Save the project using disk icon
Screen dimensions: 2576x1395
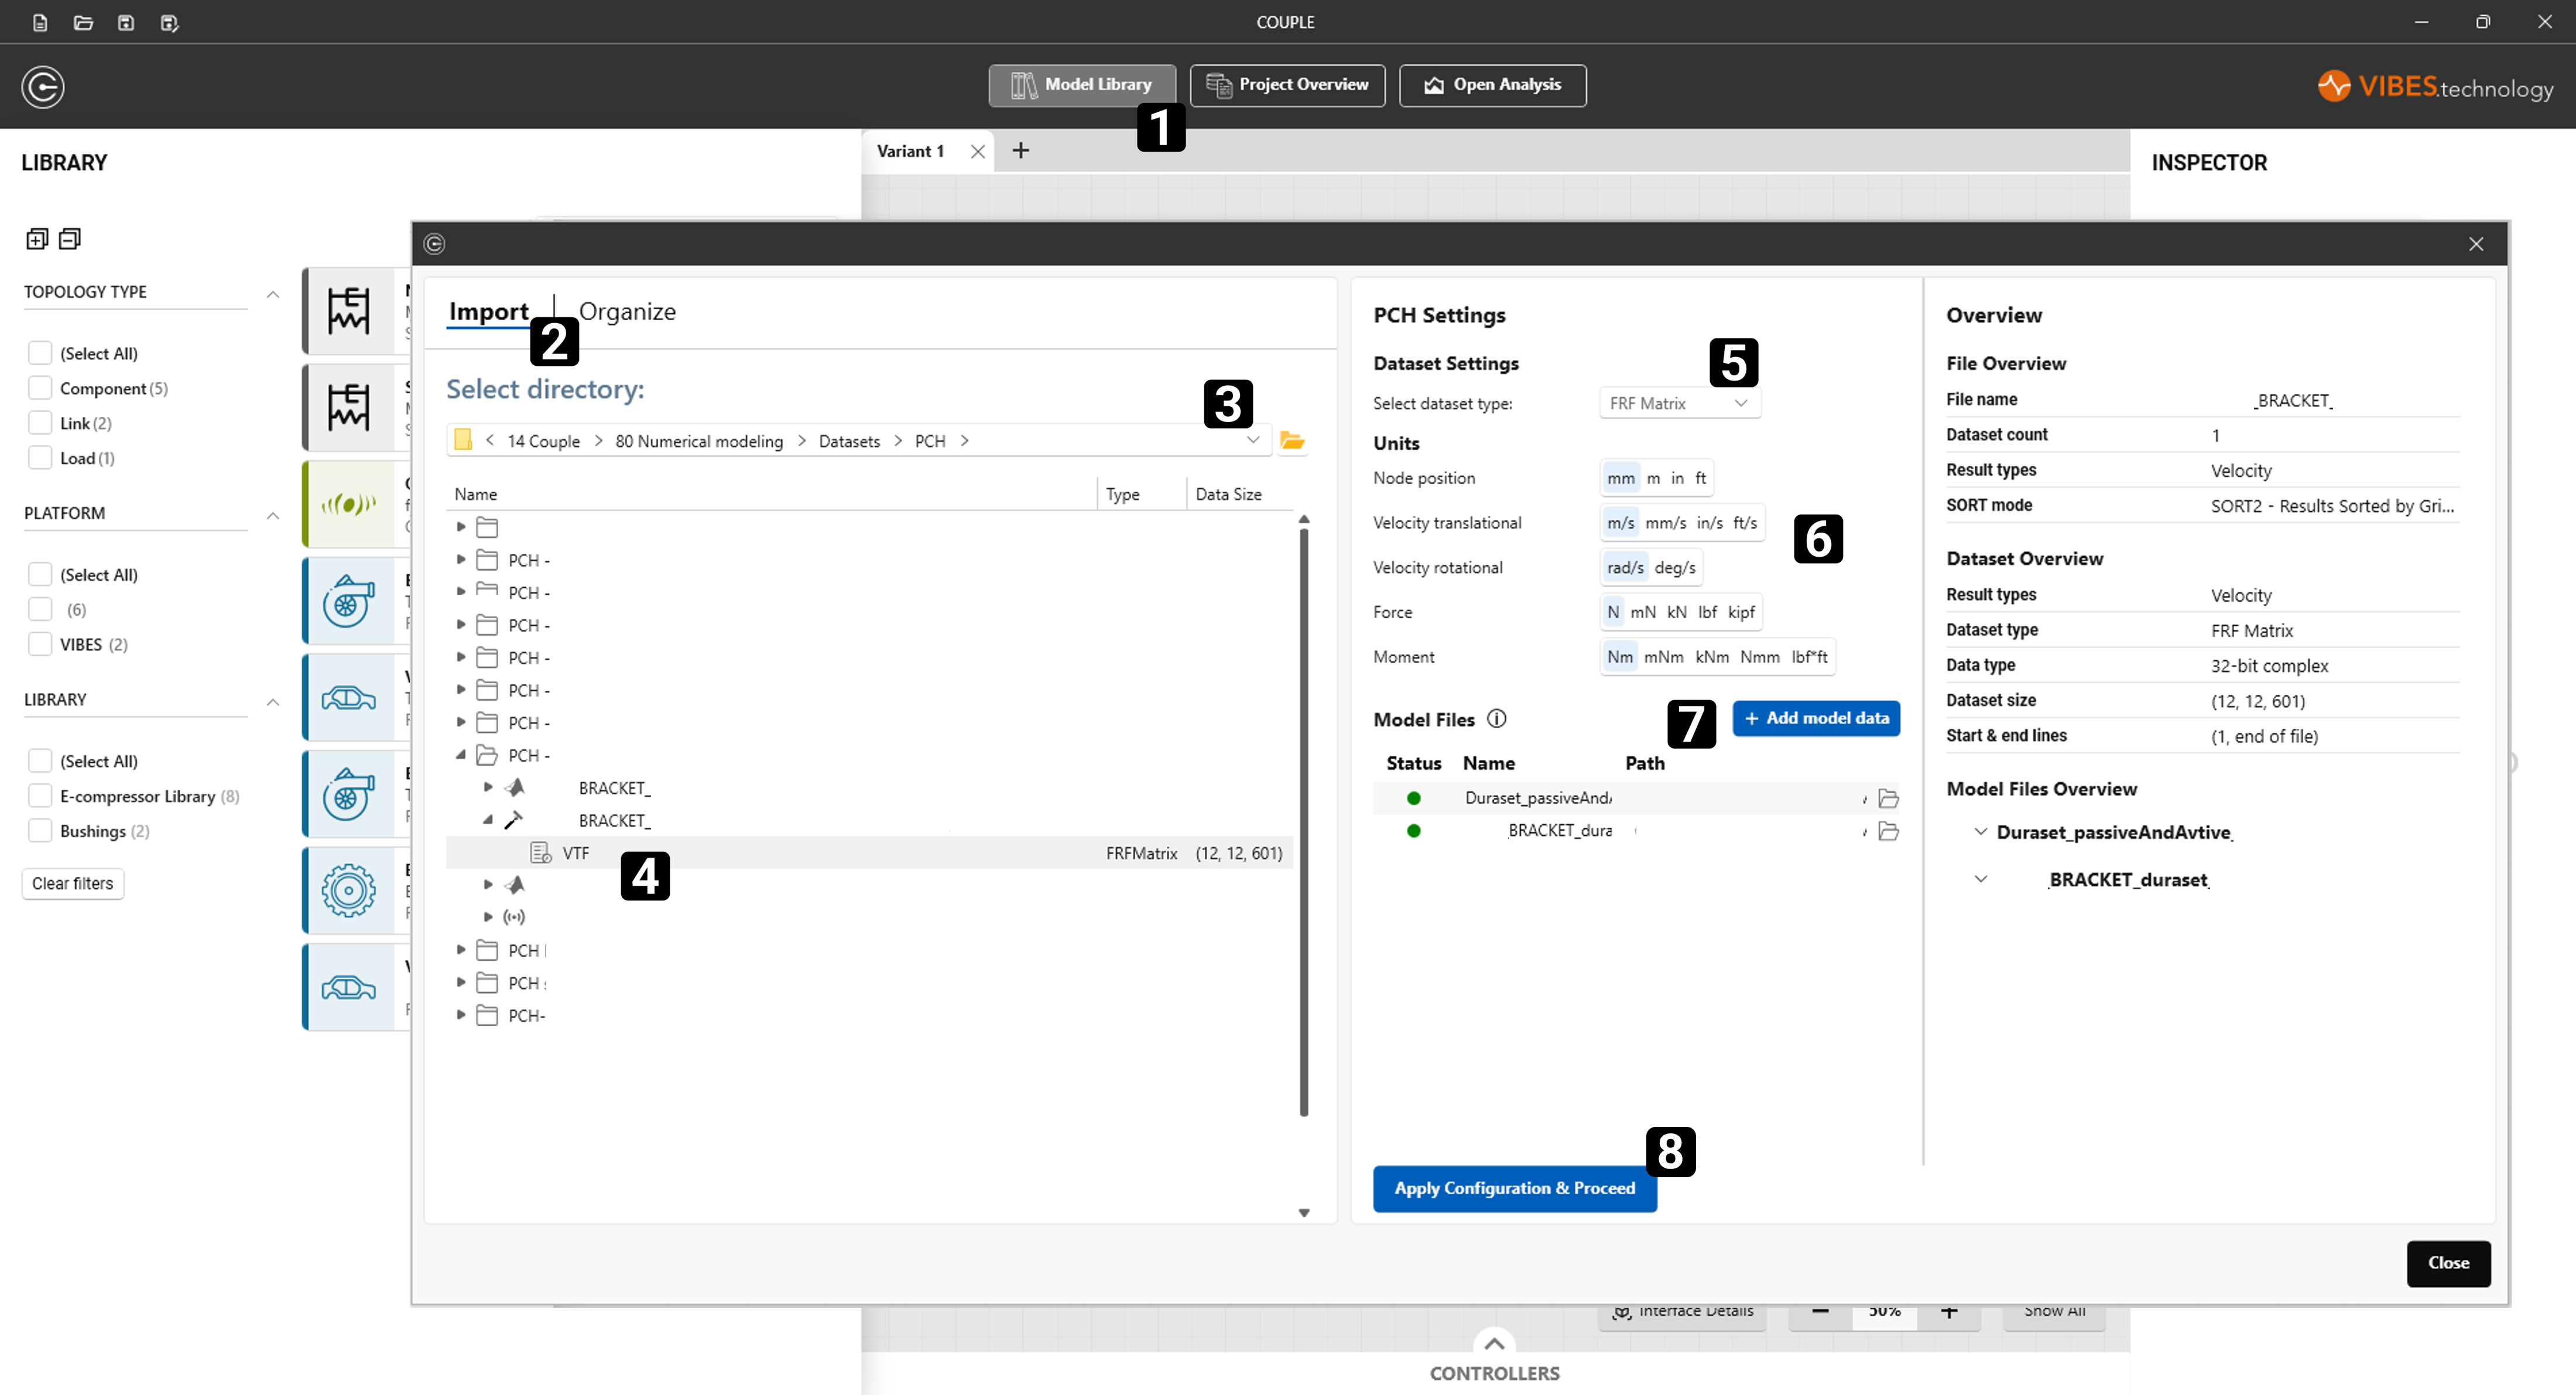126,22
